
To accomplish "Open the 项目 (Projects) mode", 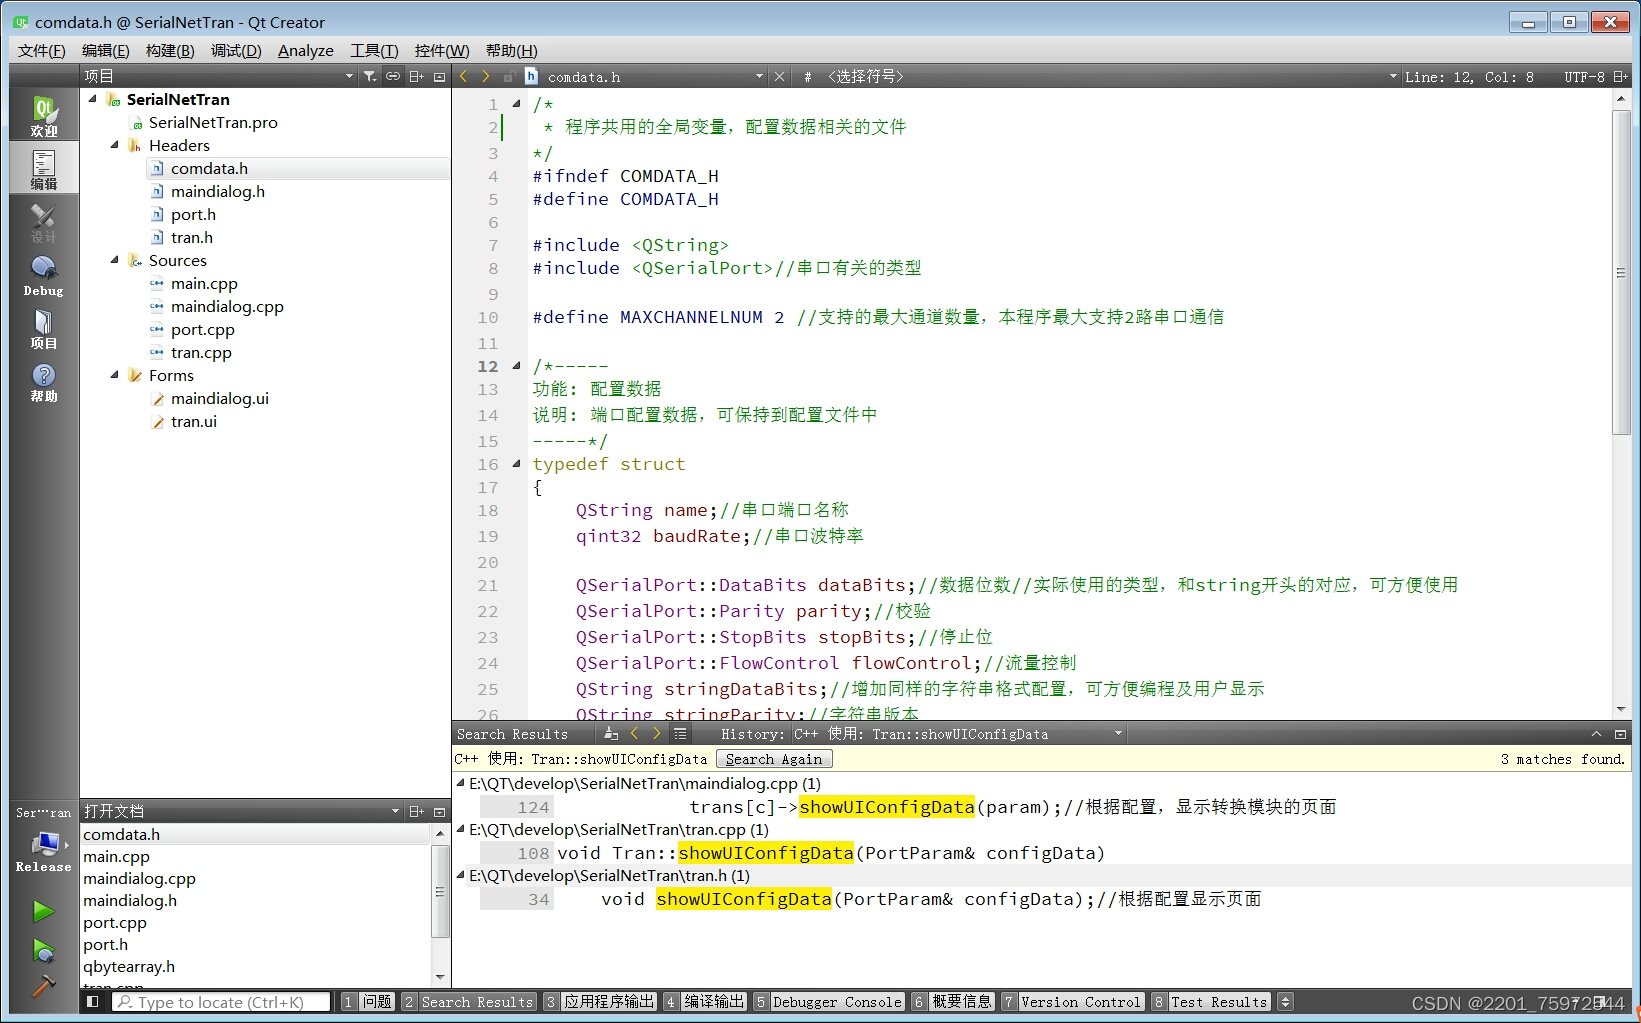I will pos(44,329).
